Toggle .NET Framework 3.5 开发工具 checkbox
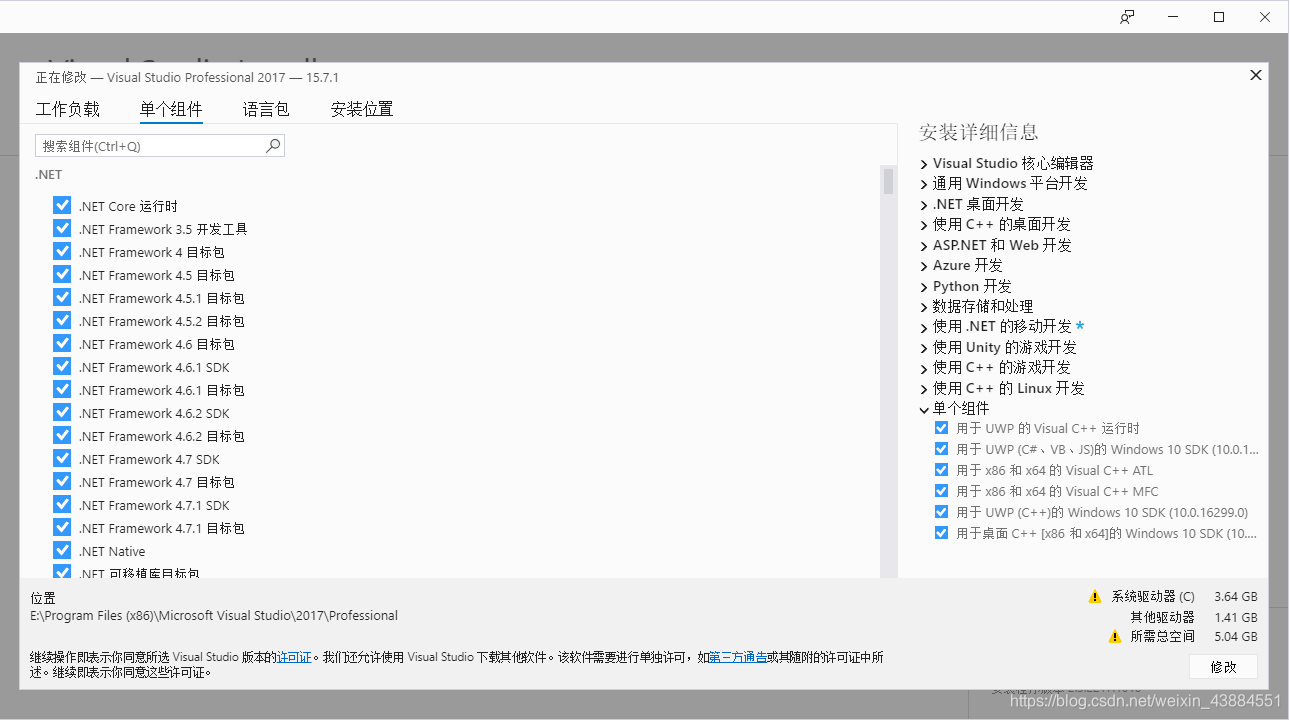Viewport: 1290px width, 720px height. pyautogui.click(x=62, y=229)
